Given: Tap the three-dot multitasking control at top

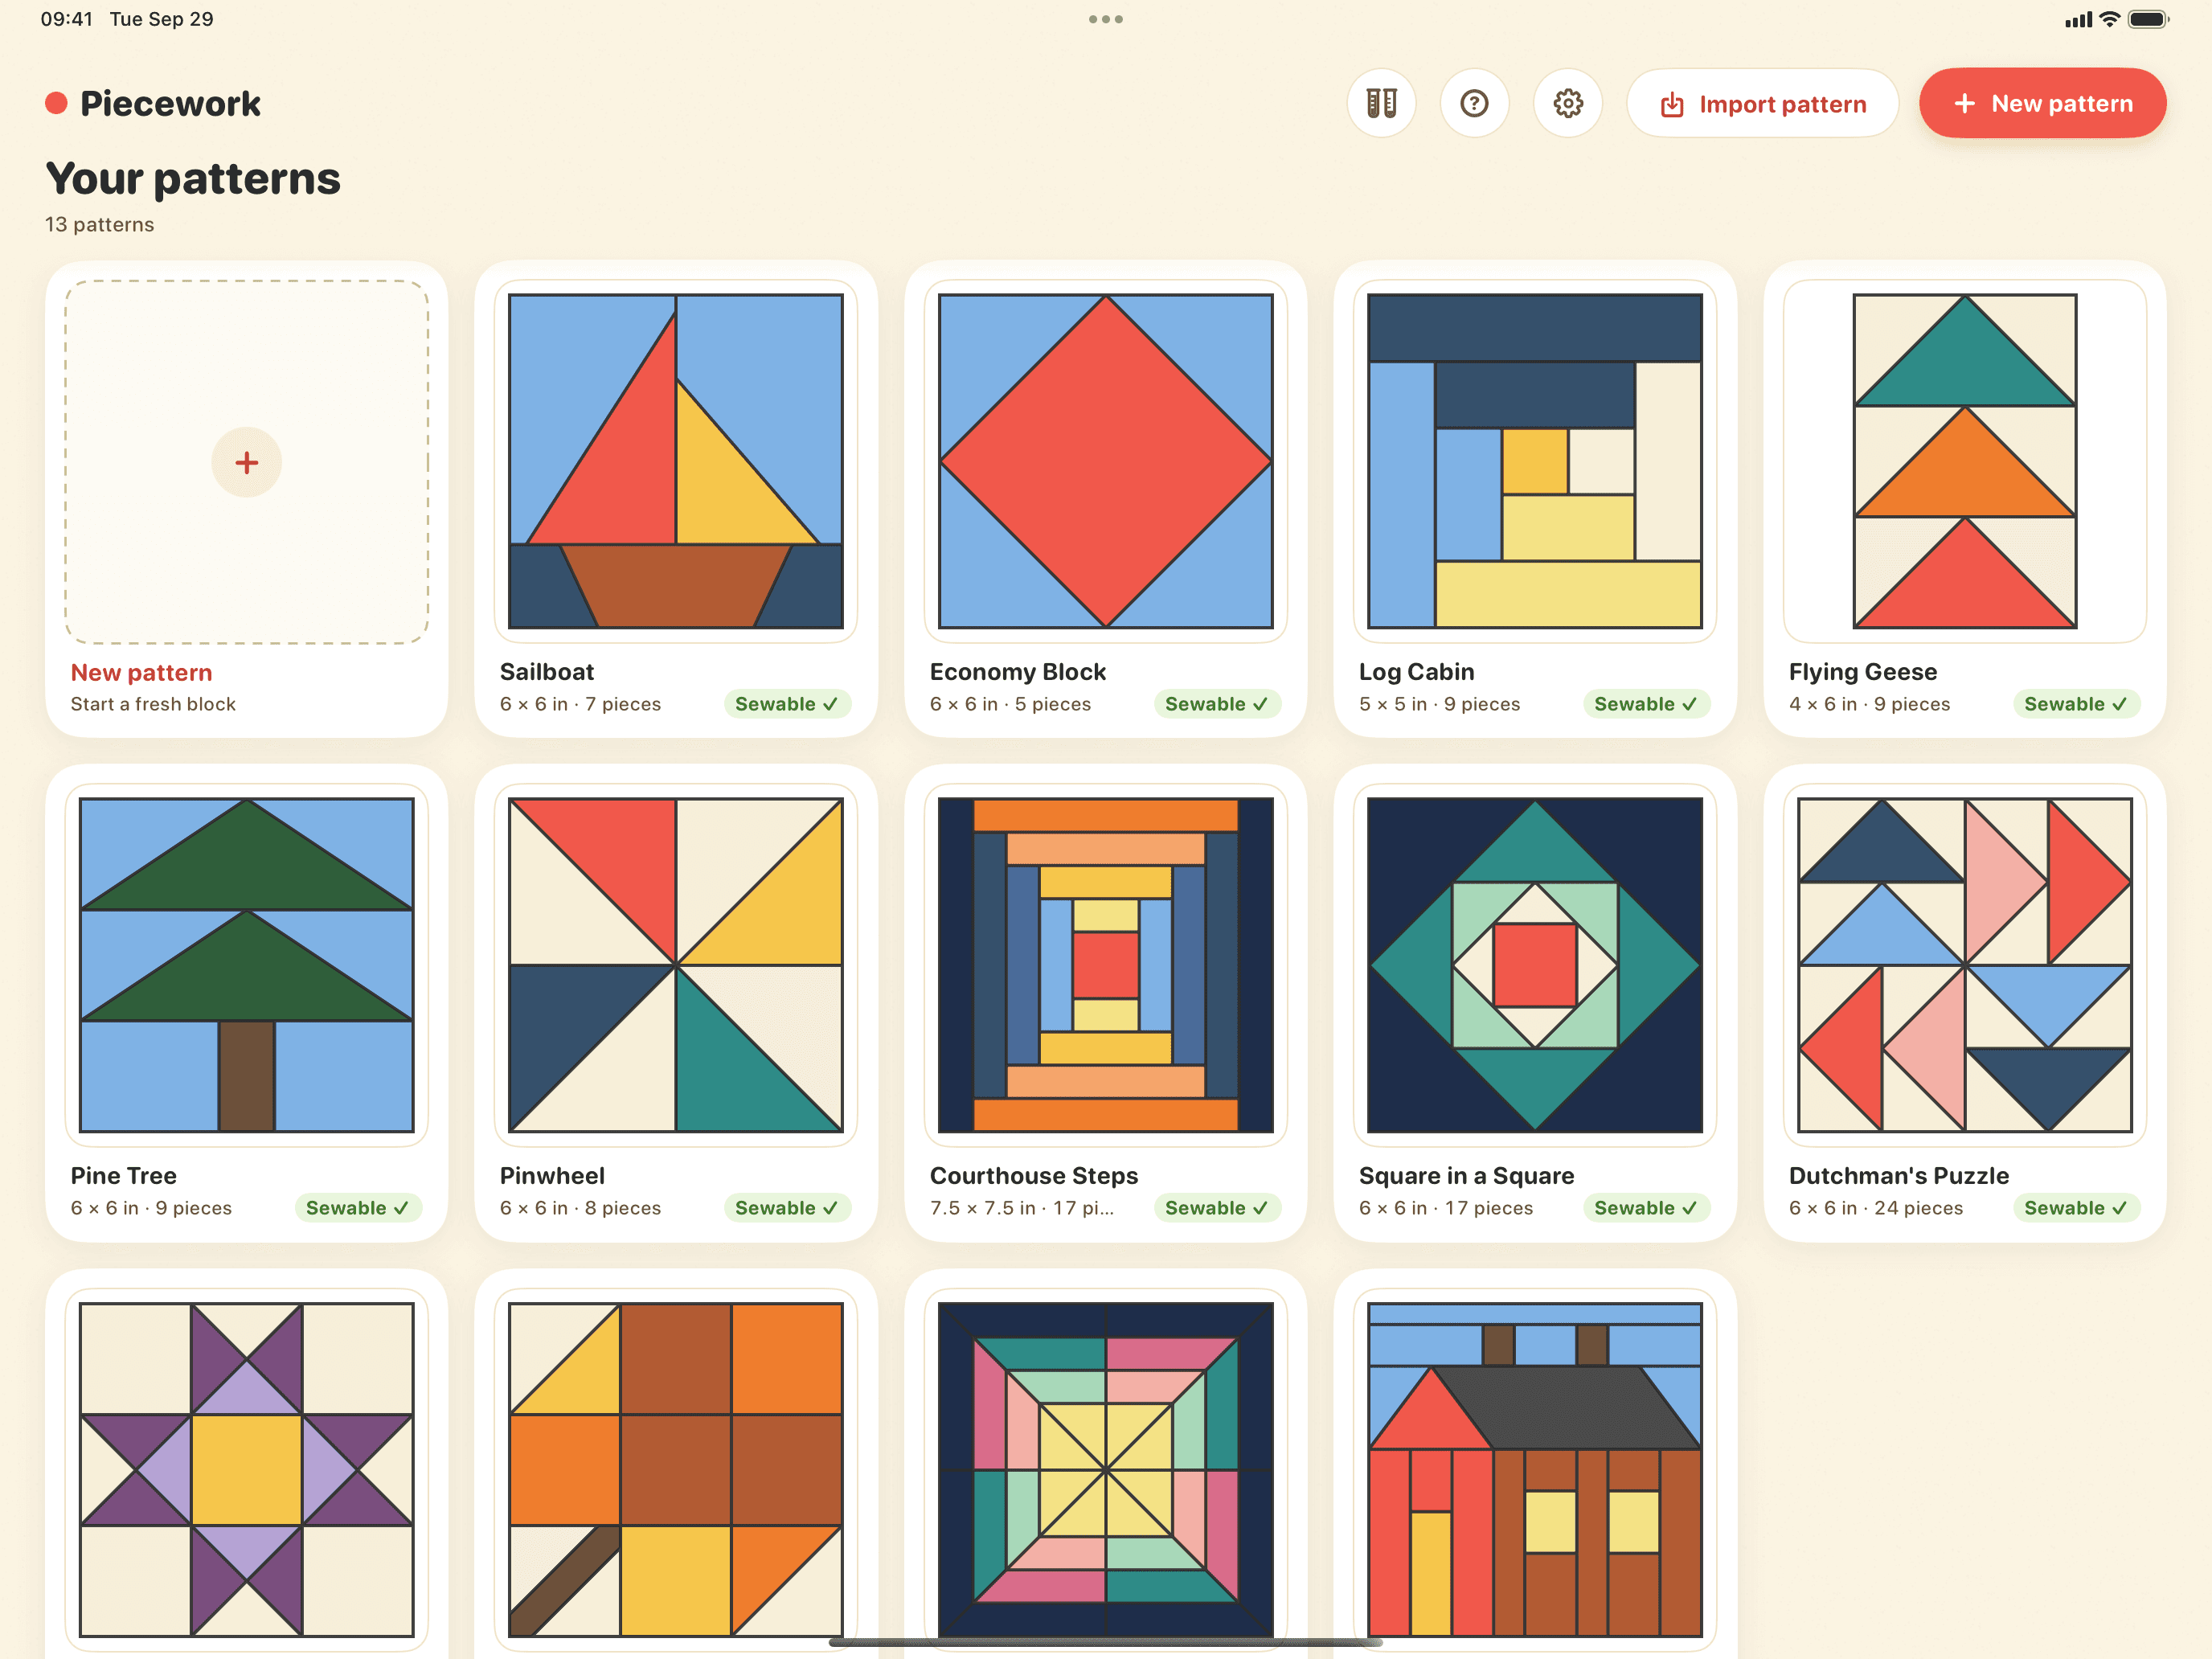Looking at the screenshot, I should pos(1105,19).
